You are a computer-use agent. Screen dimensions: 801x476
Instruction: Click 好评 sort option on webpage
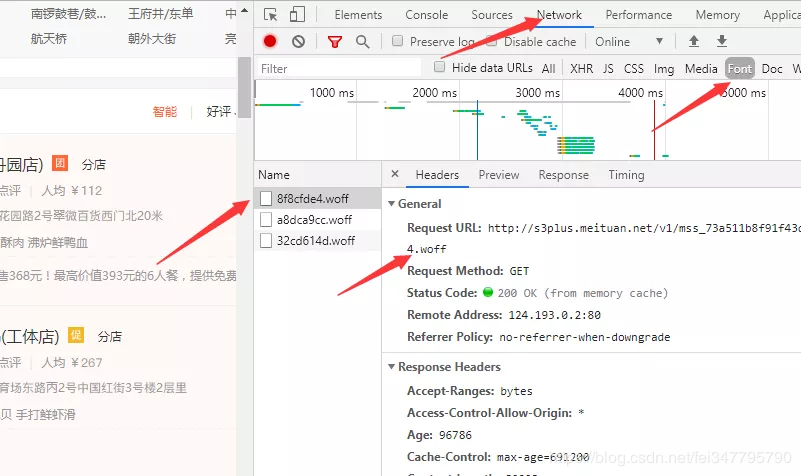tap(219, 111)
